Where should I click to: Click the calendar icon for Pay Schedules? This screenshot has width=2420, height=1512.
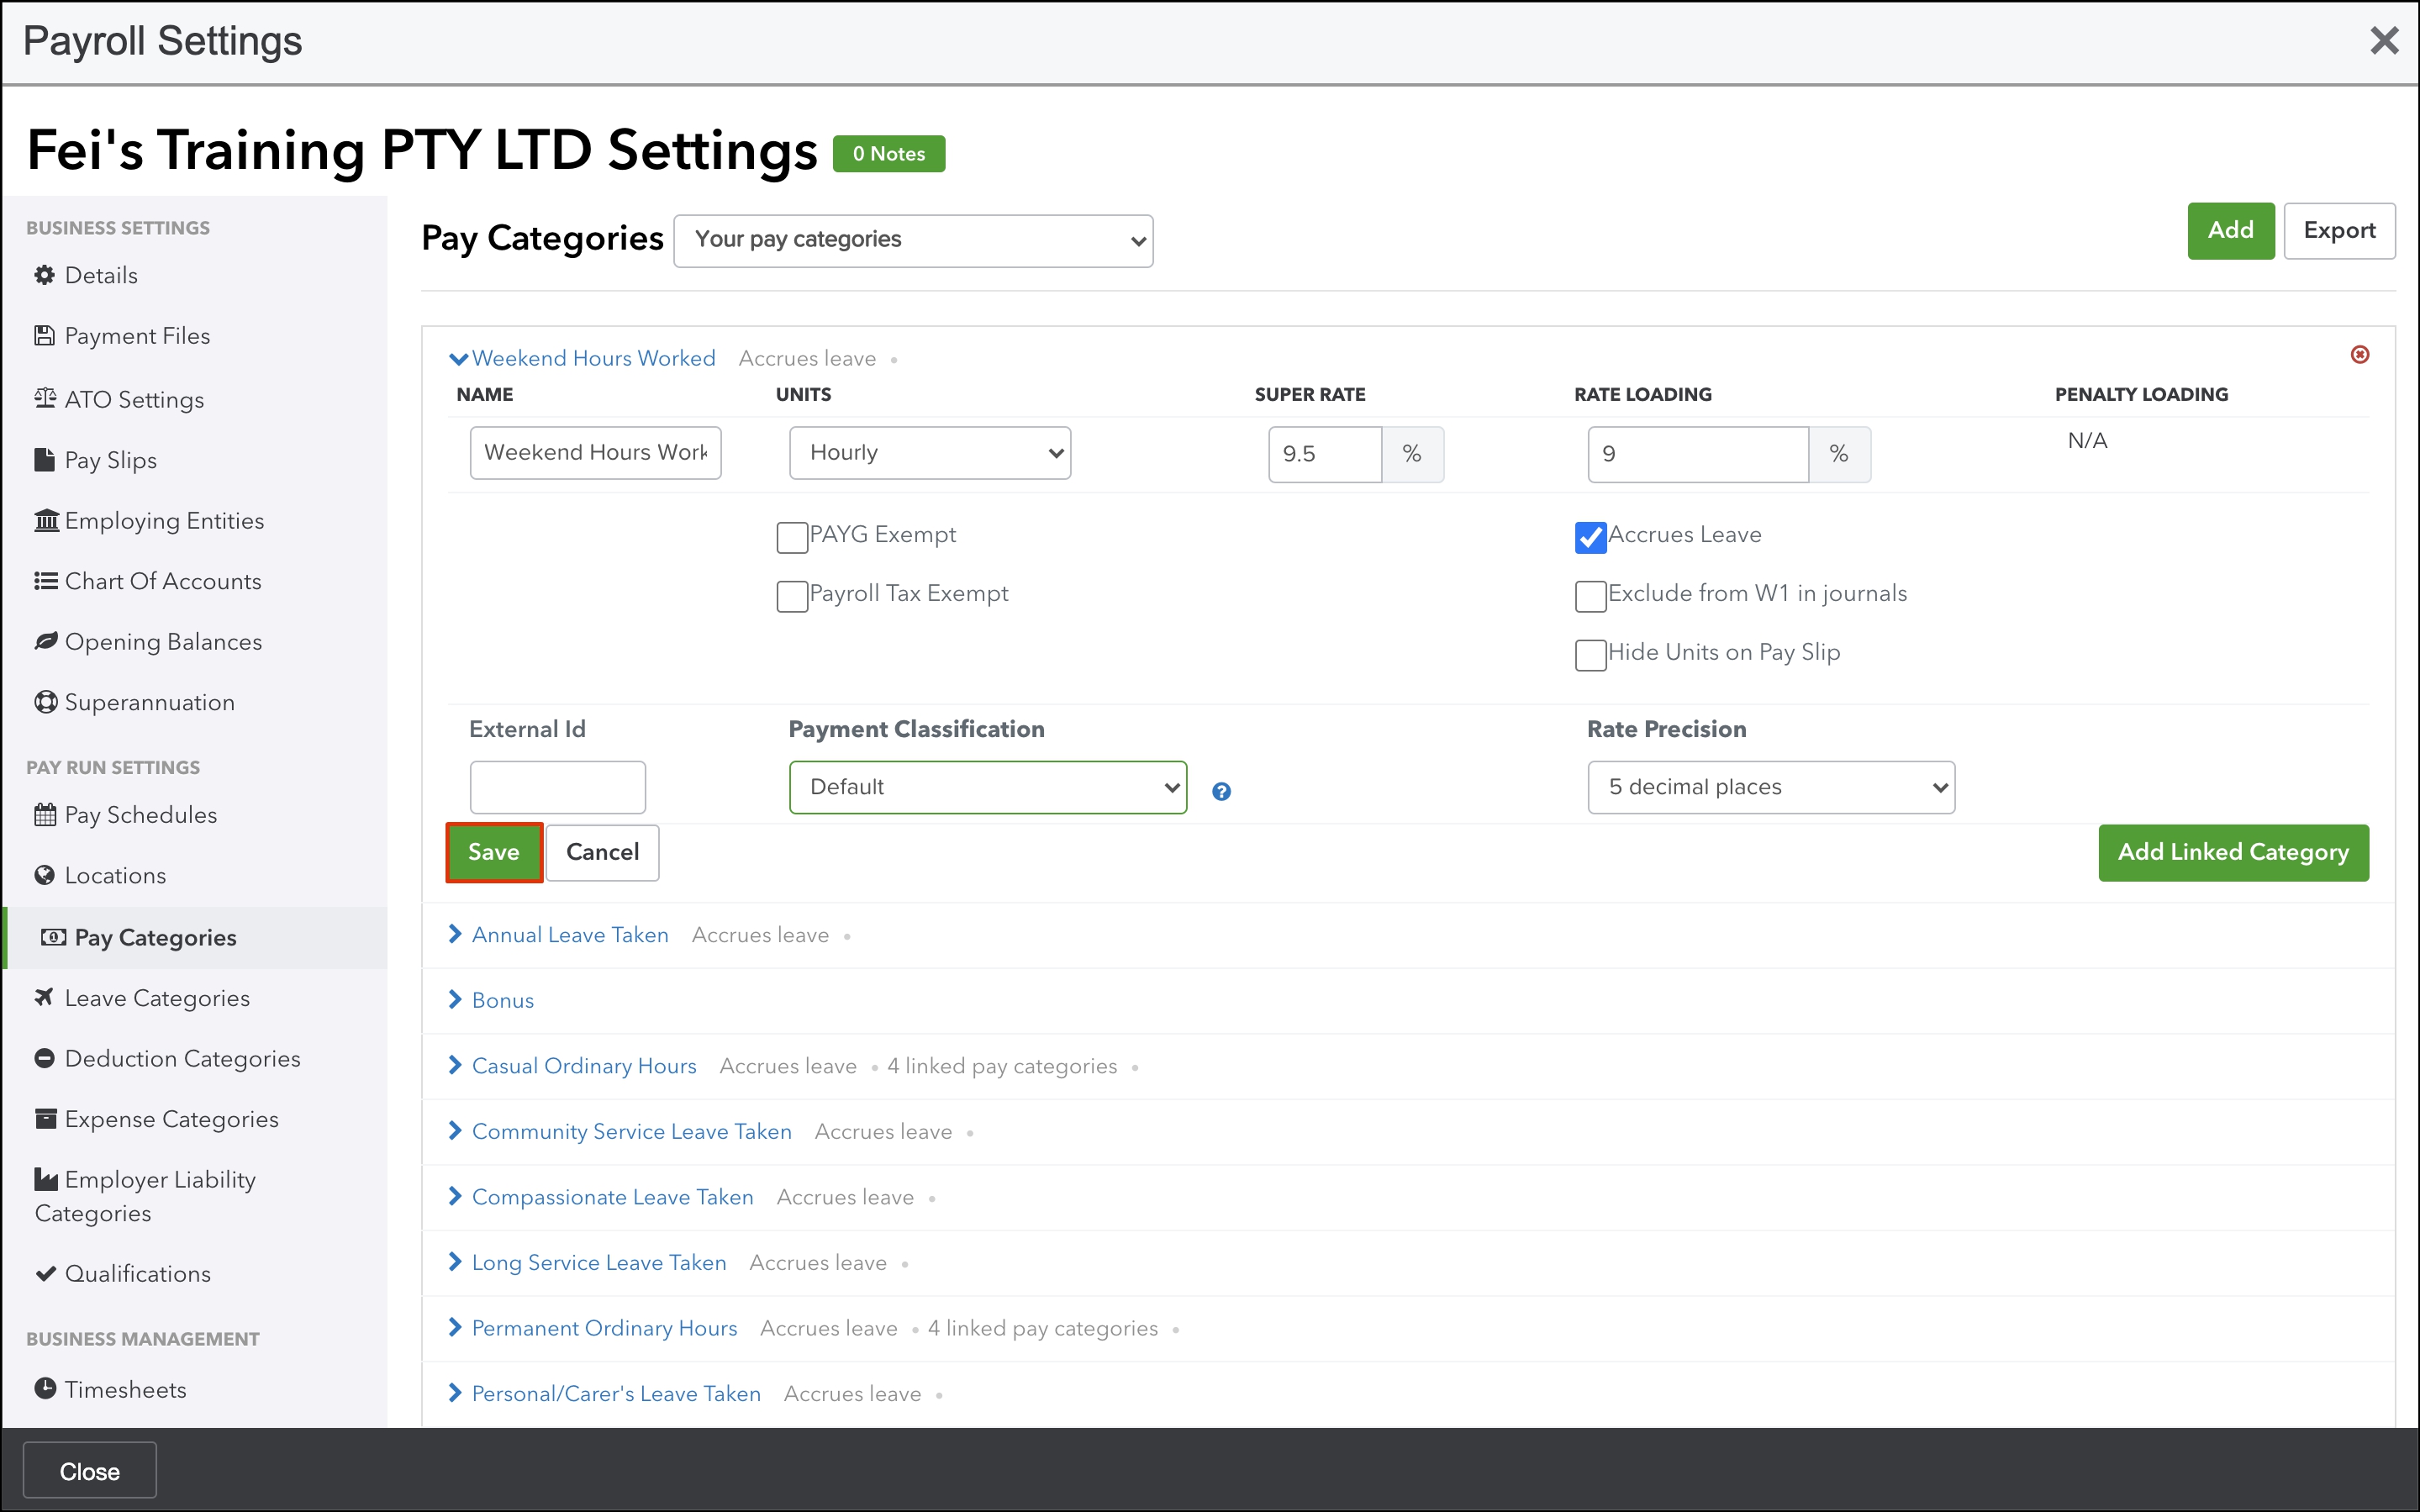45,814
